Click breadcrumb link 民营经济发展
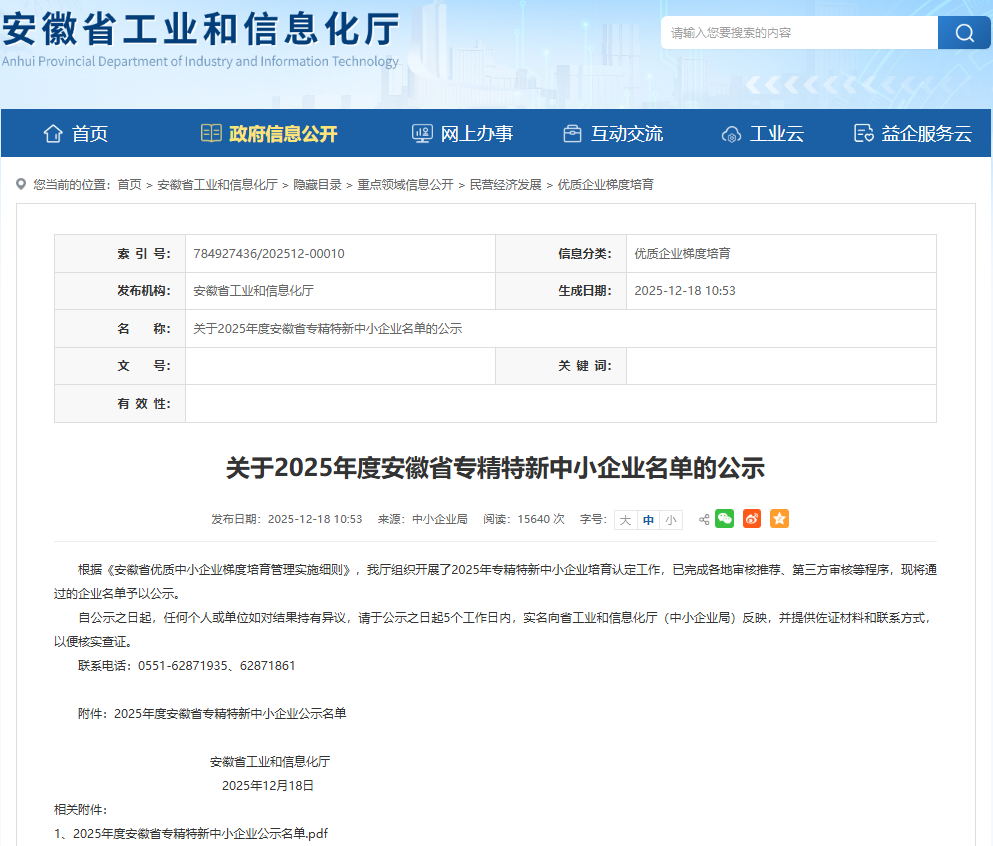This screenshot has height=846, width=993. click(x=505, y=184)
